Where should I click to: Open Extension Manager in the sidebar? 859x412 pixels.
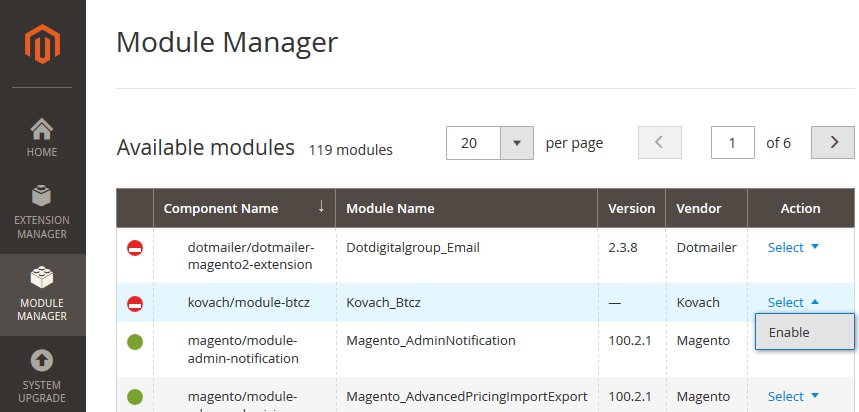[x=42, y=213]
